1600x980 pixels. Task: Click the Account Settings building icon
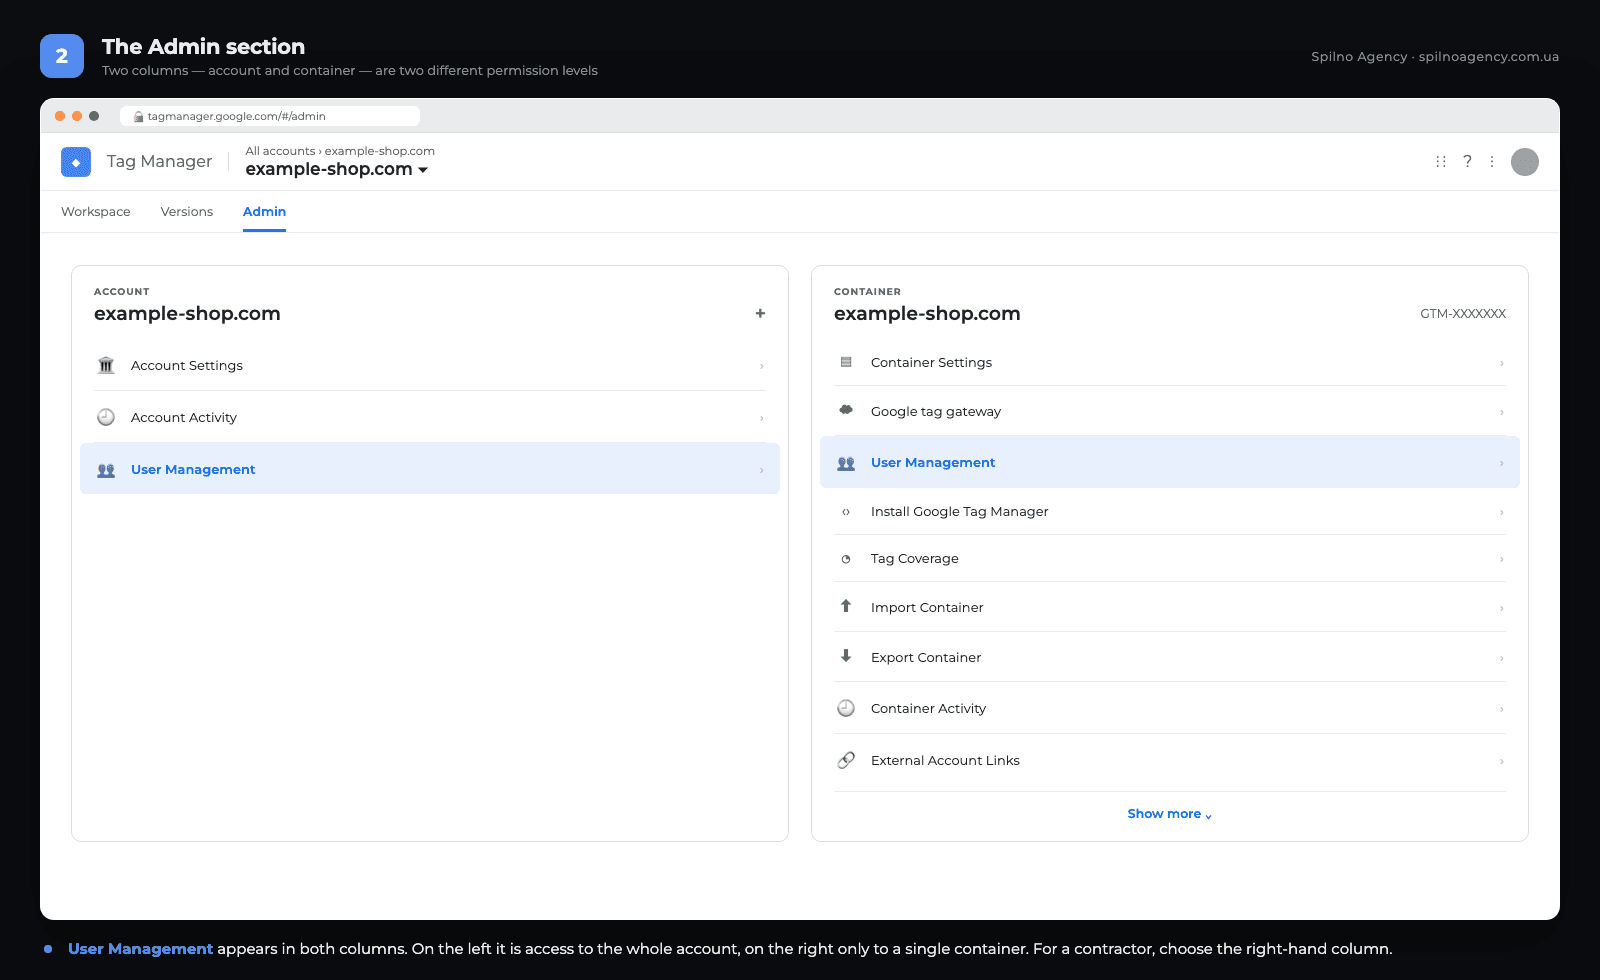tap(106, 365)
